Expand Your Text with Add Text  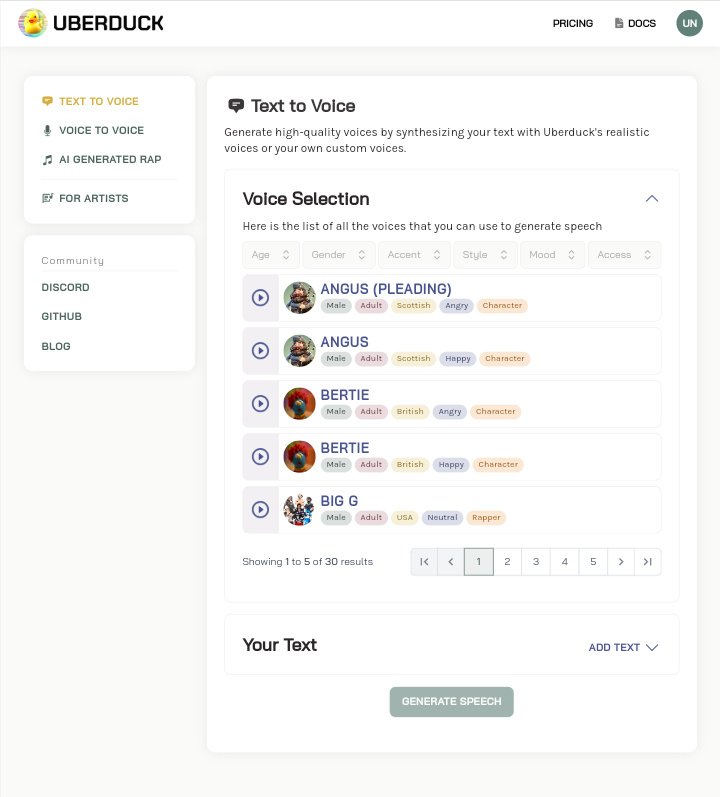(623, 647)
